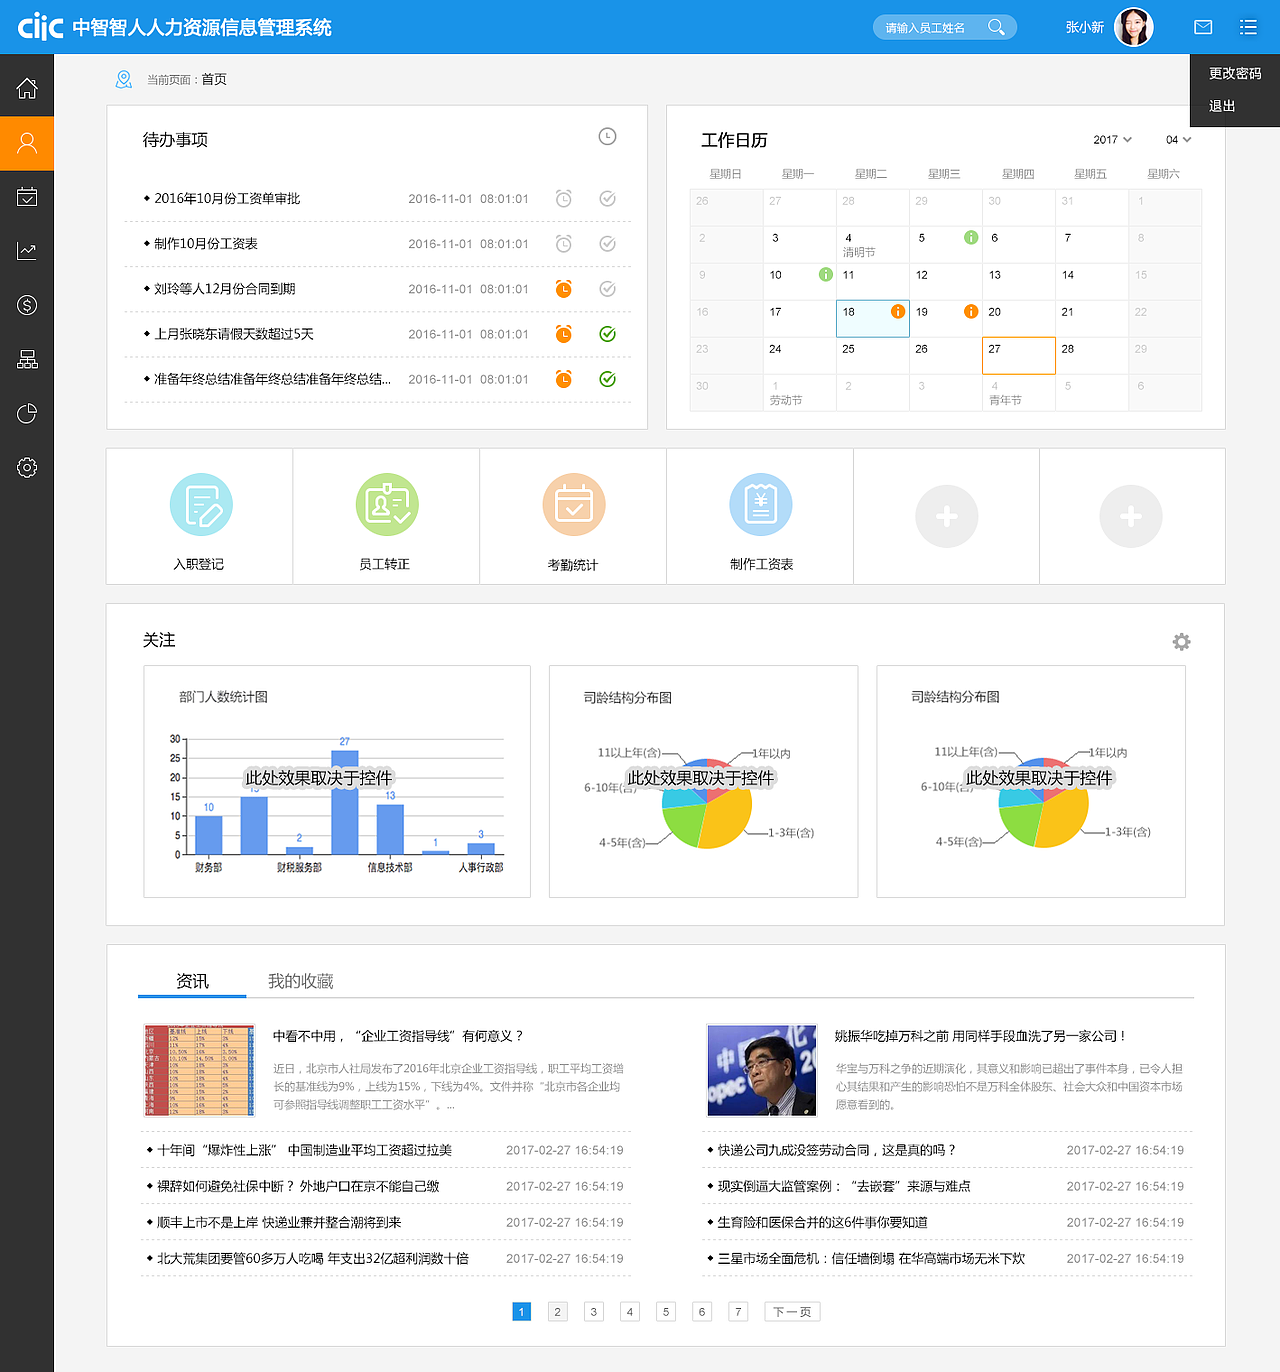Image resolution: width=1280 pixels, height=1372 pixels.
Task: Click the 下一页 pagination button
Action: pos(791,1311)
